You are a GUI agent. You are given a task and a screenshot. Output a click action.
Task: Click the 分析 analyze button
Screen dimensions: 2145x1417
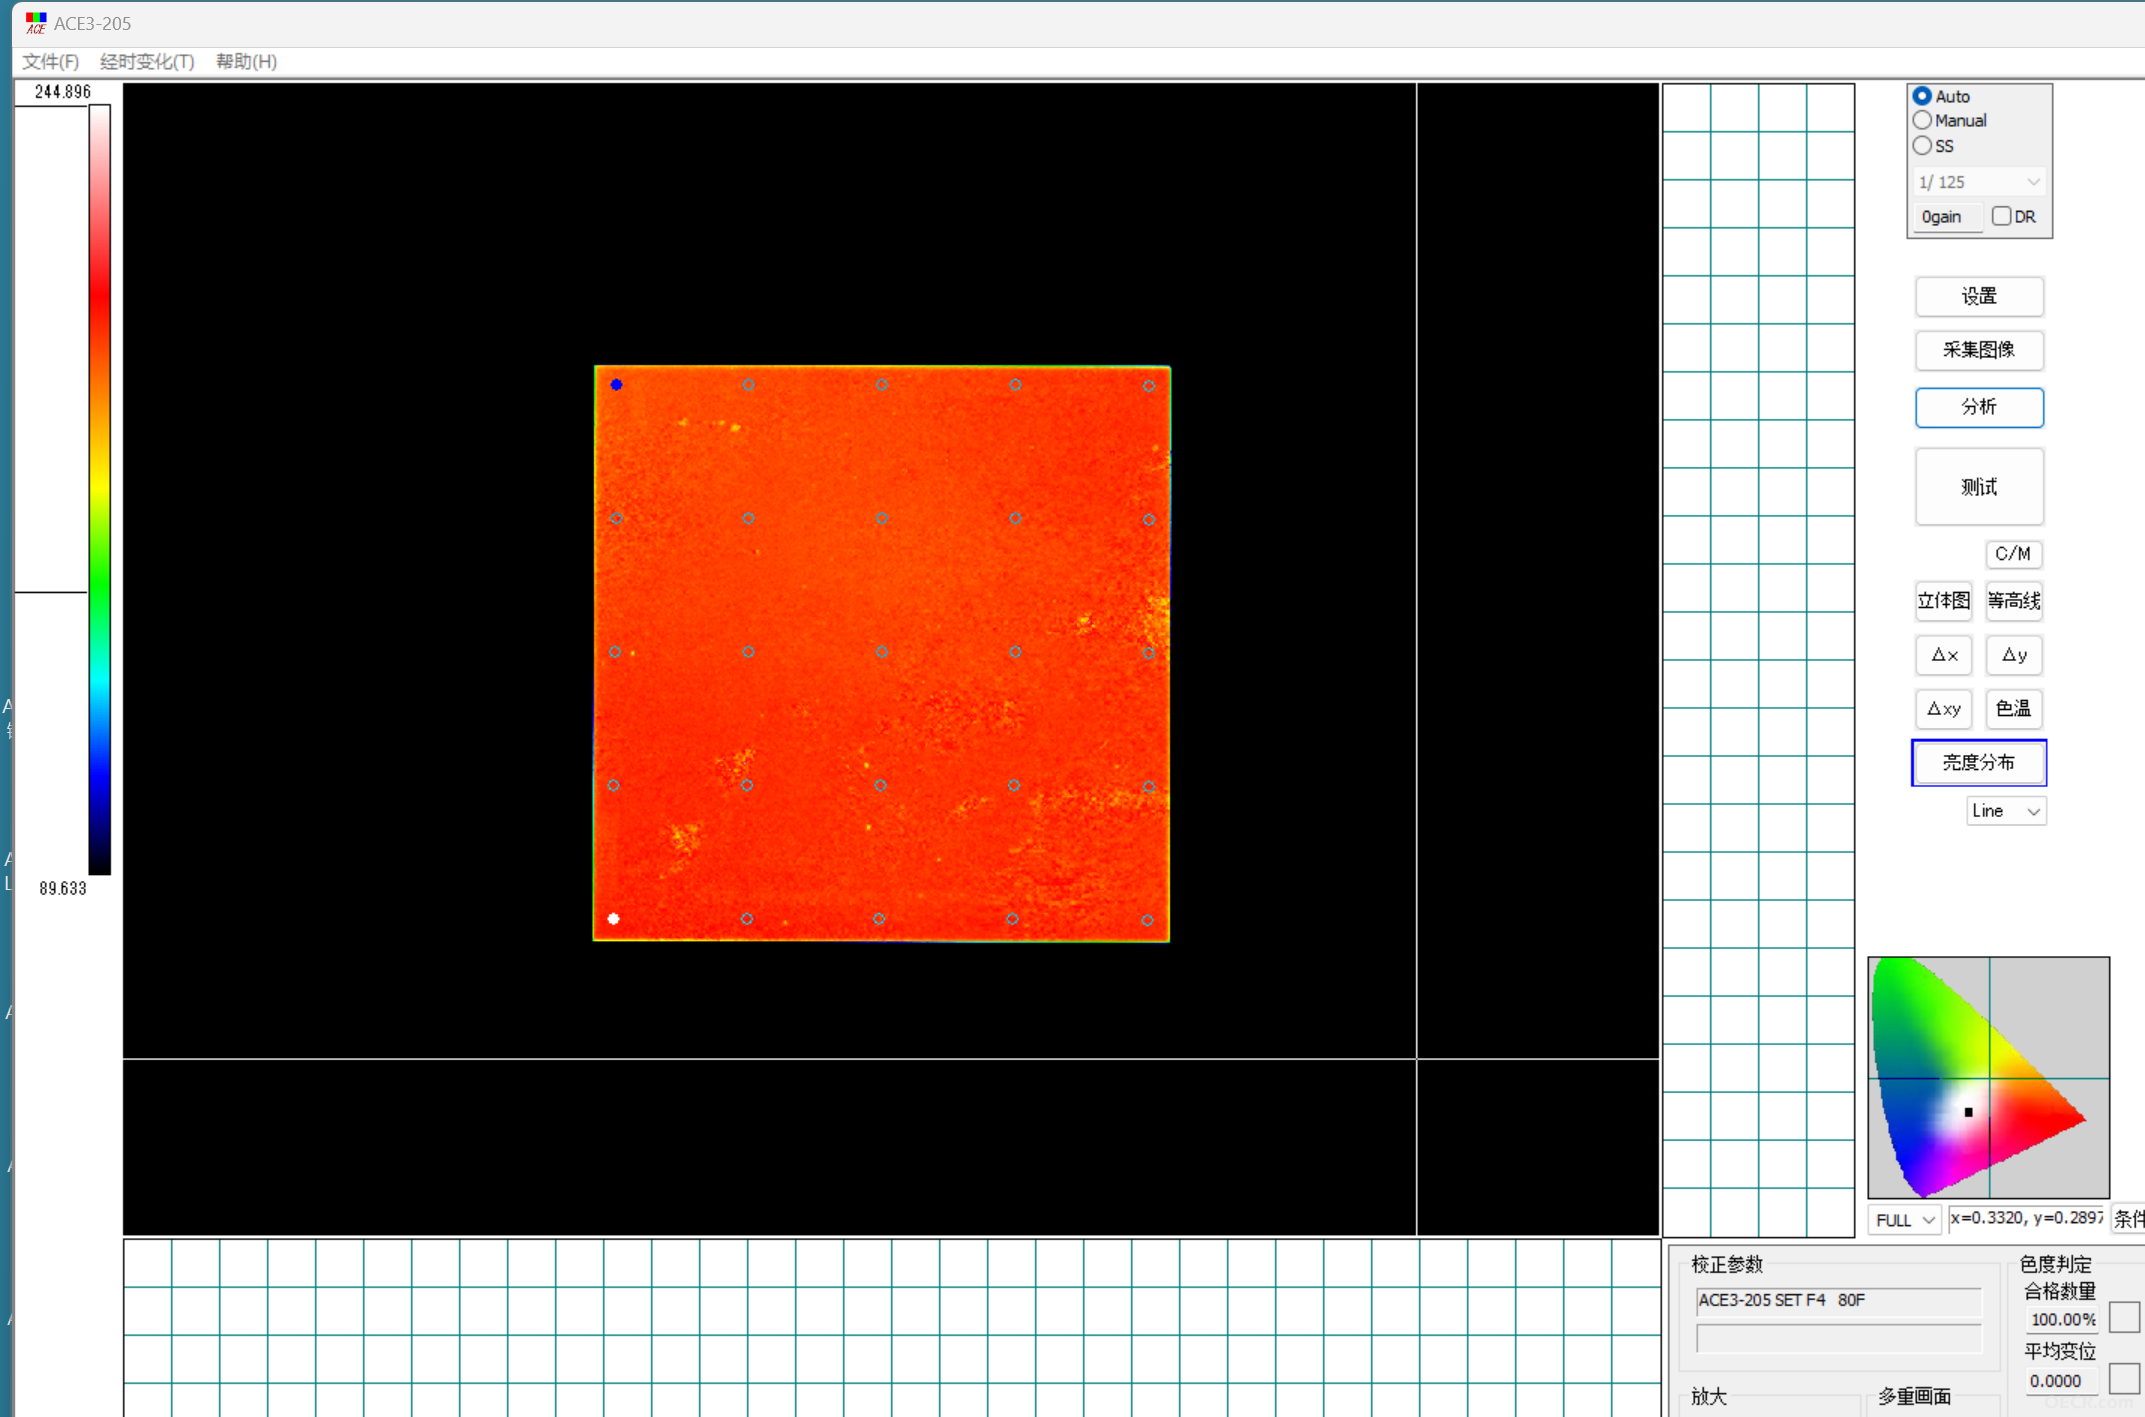[x=1979, y=407]
